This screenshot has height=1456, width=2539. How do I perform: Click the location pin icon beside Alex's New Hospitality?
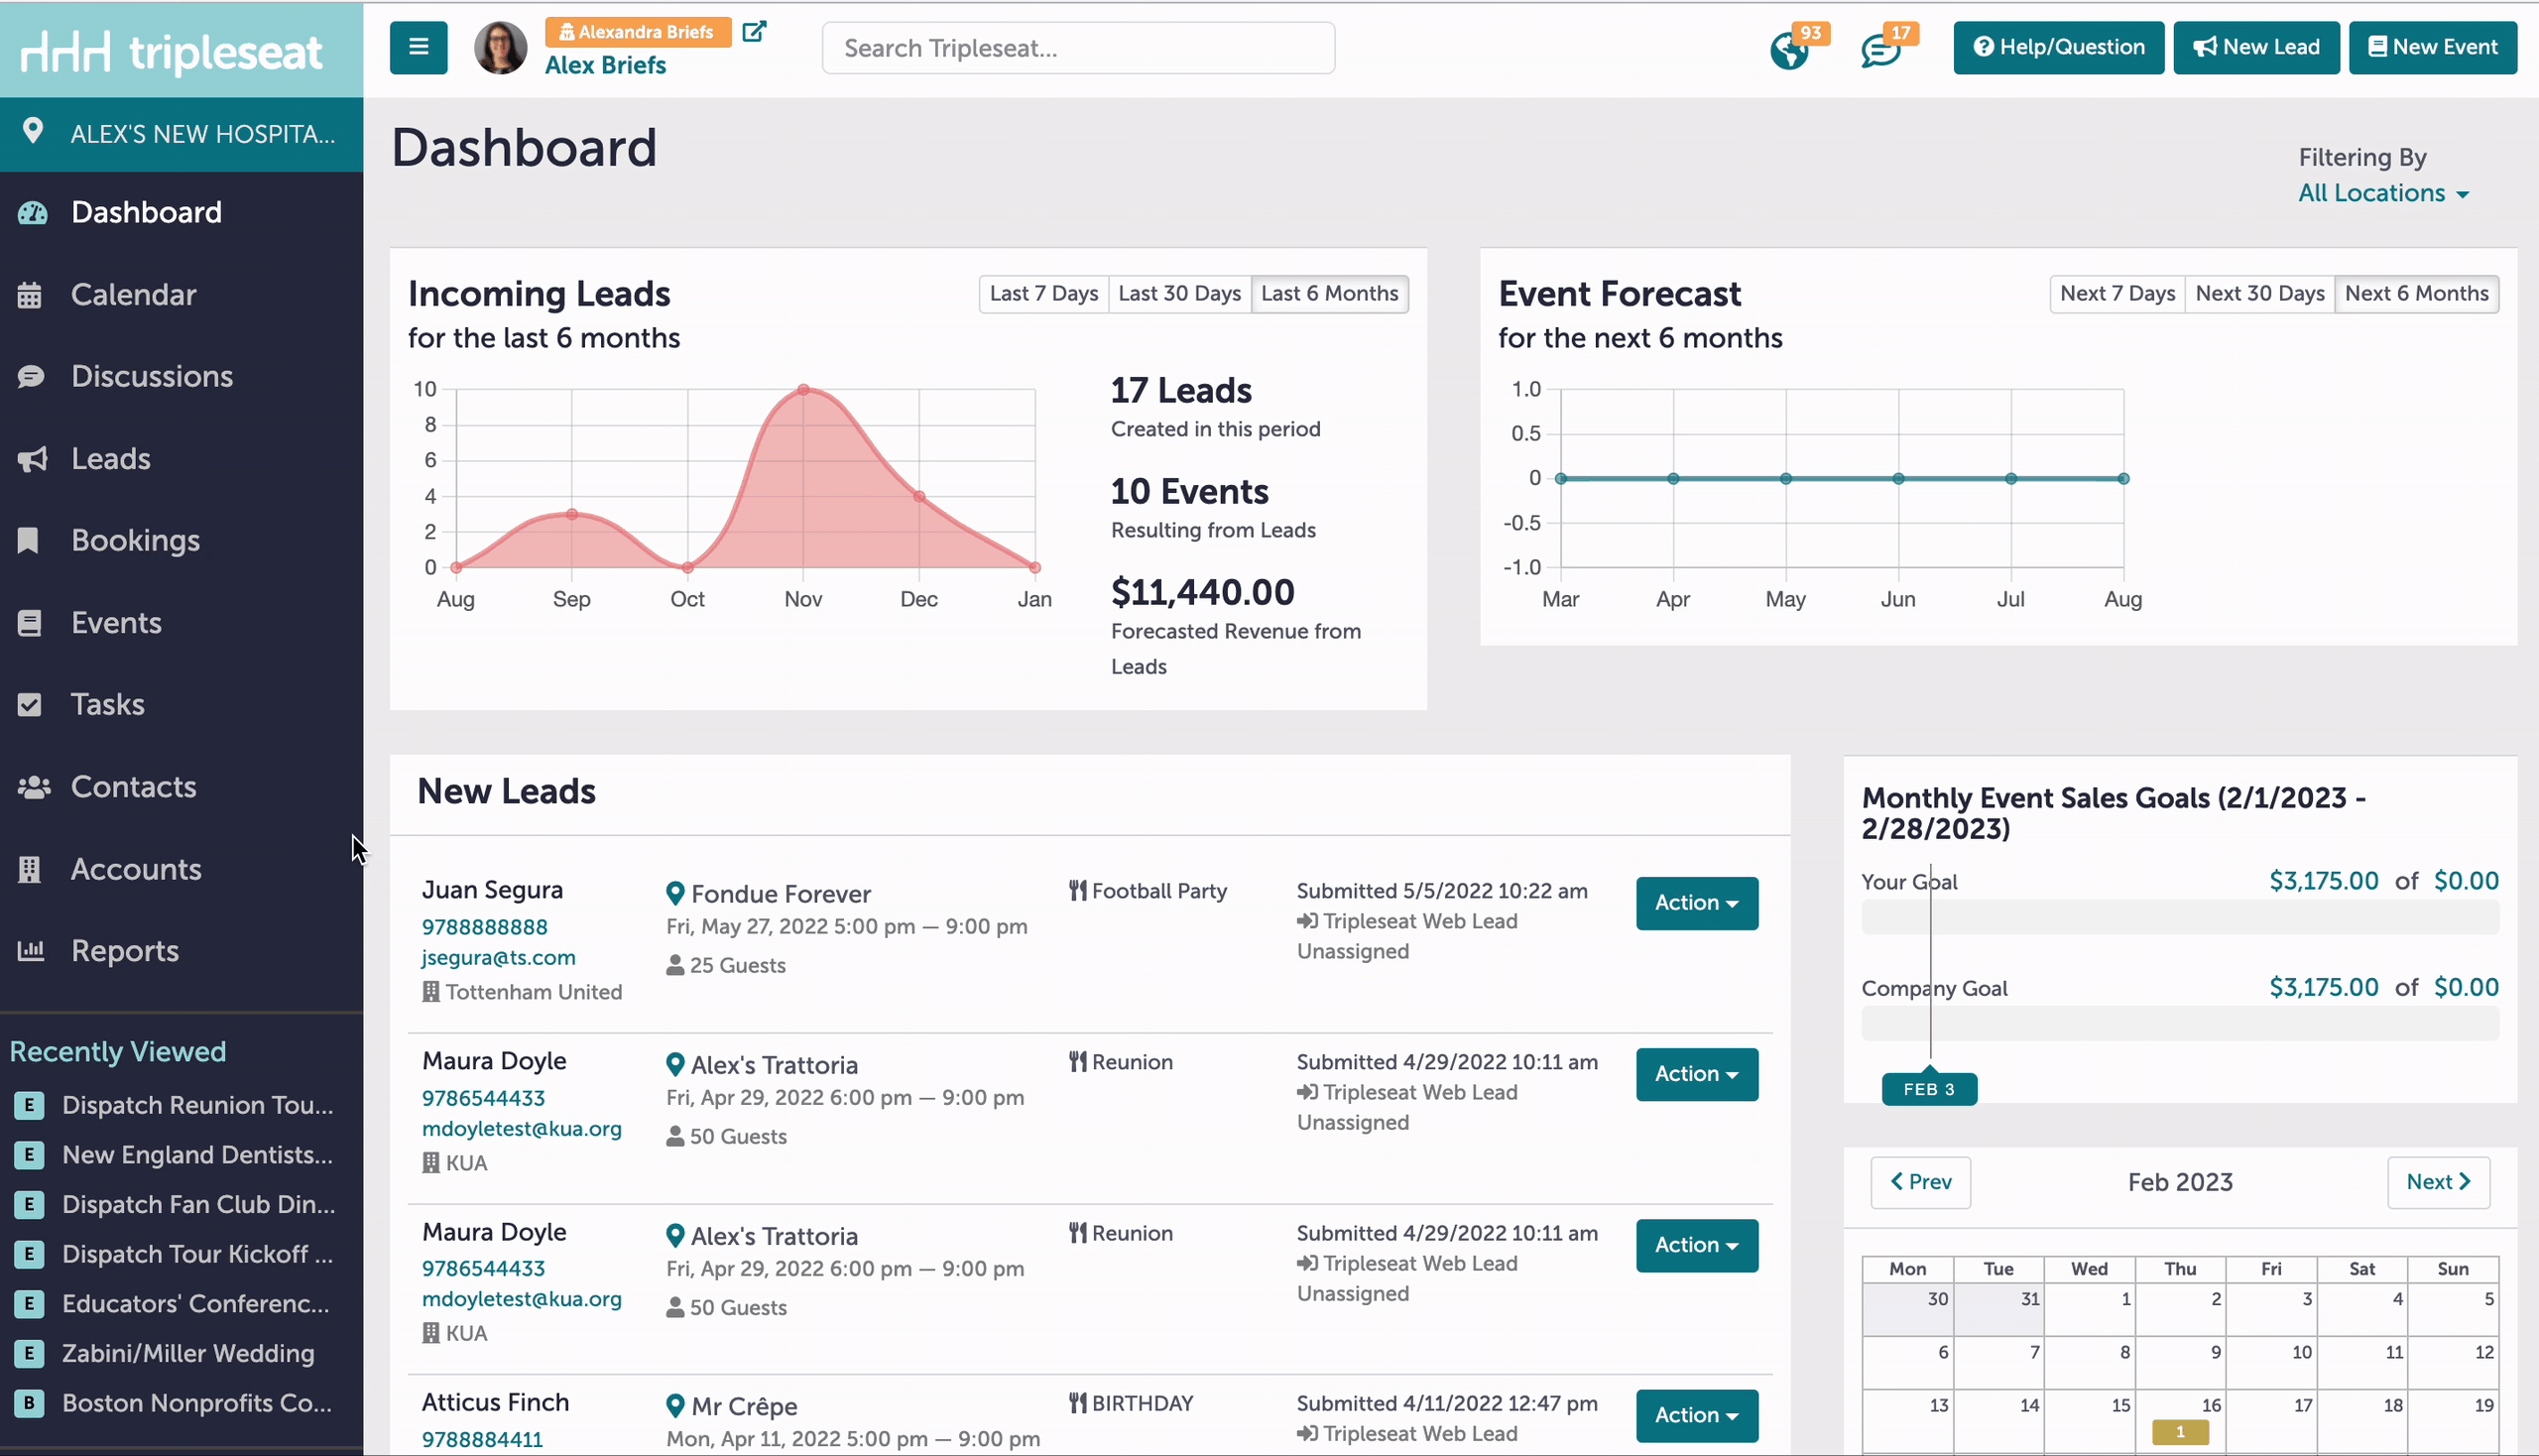point(33,131)
